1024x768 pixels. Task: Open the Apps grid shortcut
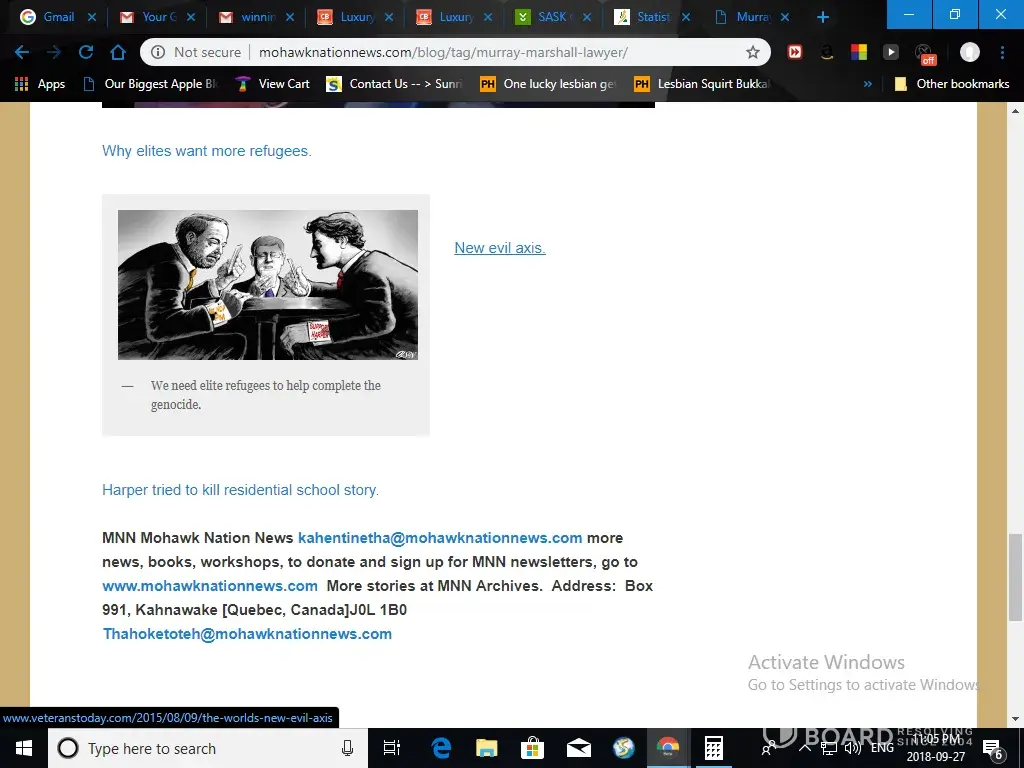(x=40, y=84)
